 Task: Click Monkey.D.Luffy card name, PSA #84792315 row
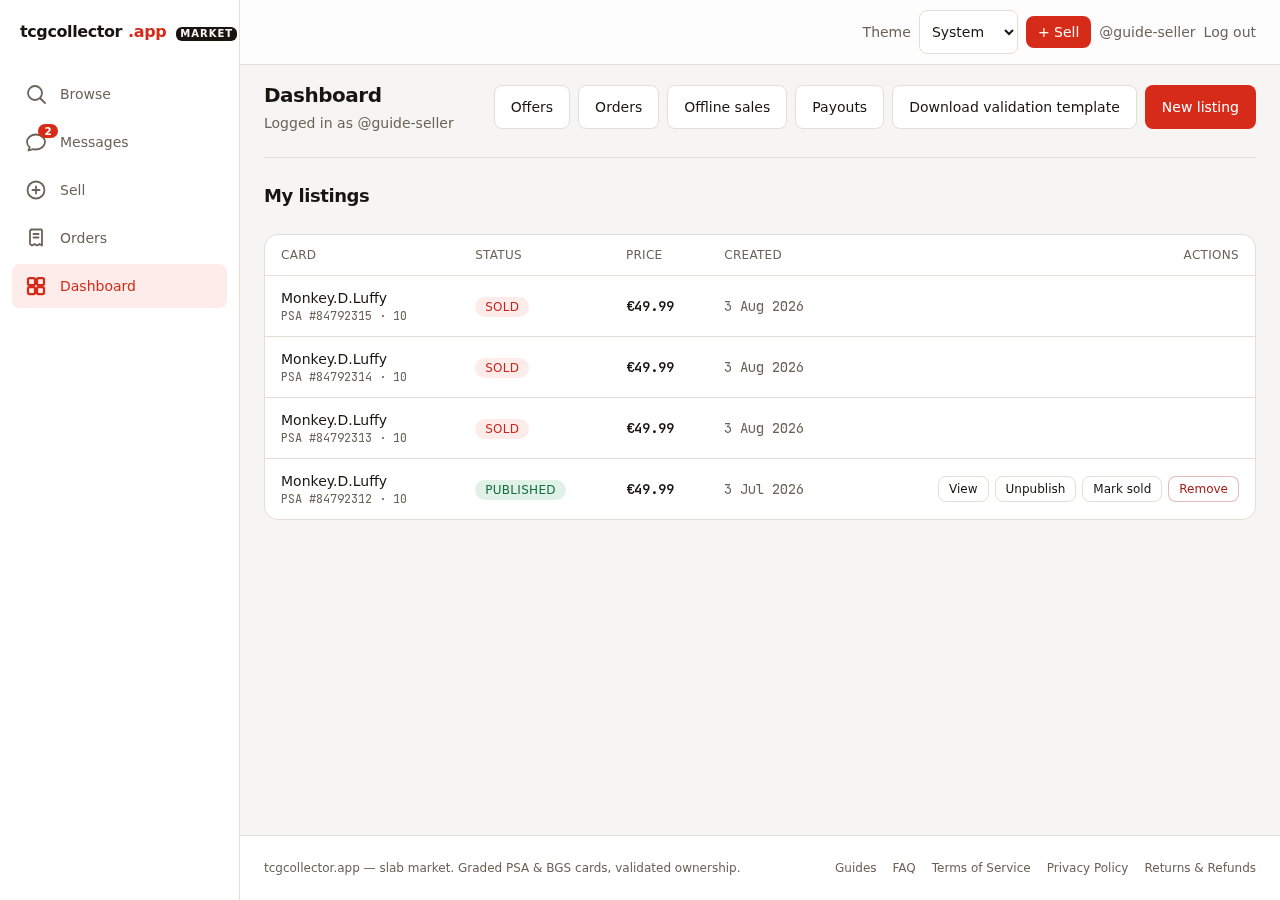(x=334, y=298)
